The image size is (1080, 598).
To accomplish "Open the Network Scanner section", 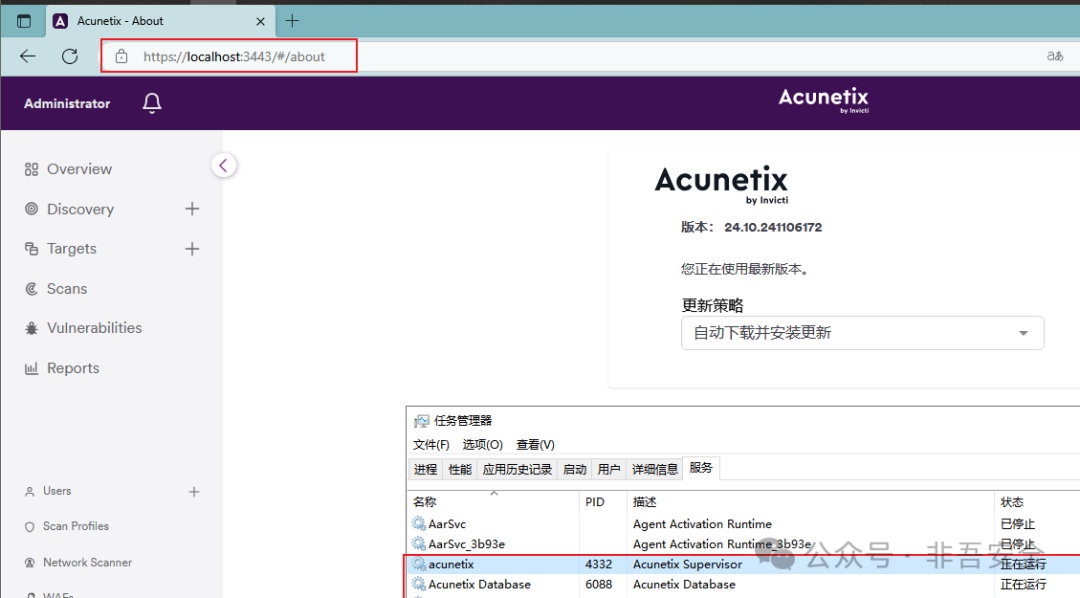I will (88, 562).
